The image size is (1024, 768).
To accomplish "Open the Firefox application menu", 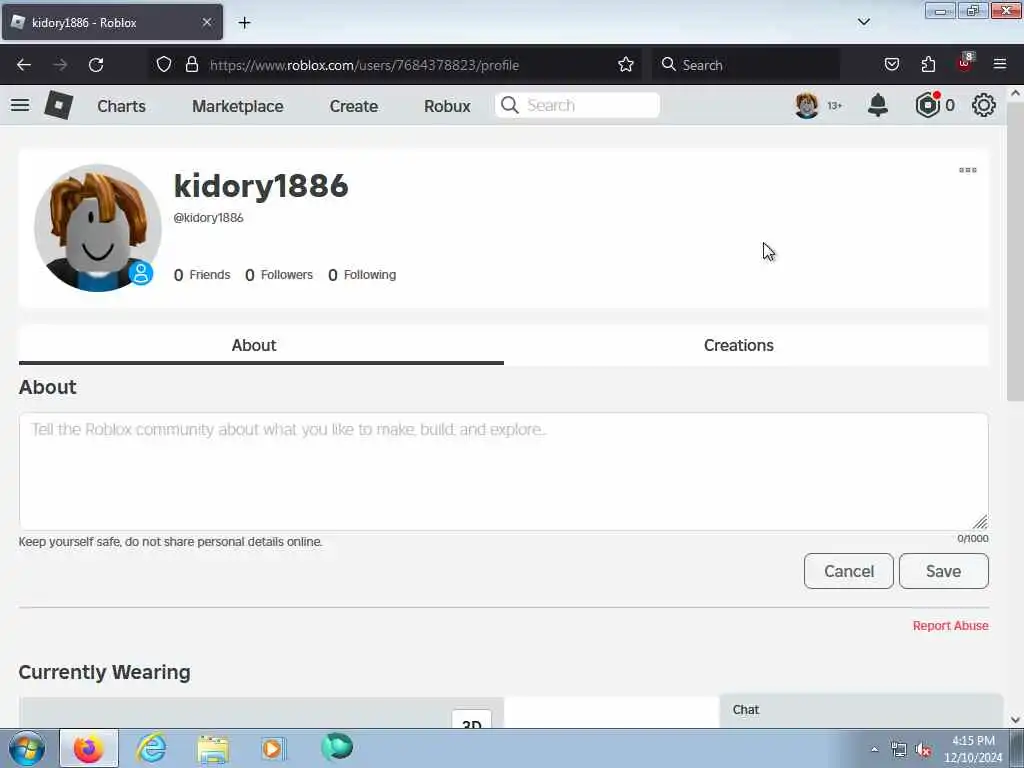I will click(x=1000, y=64).
